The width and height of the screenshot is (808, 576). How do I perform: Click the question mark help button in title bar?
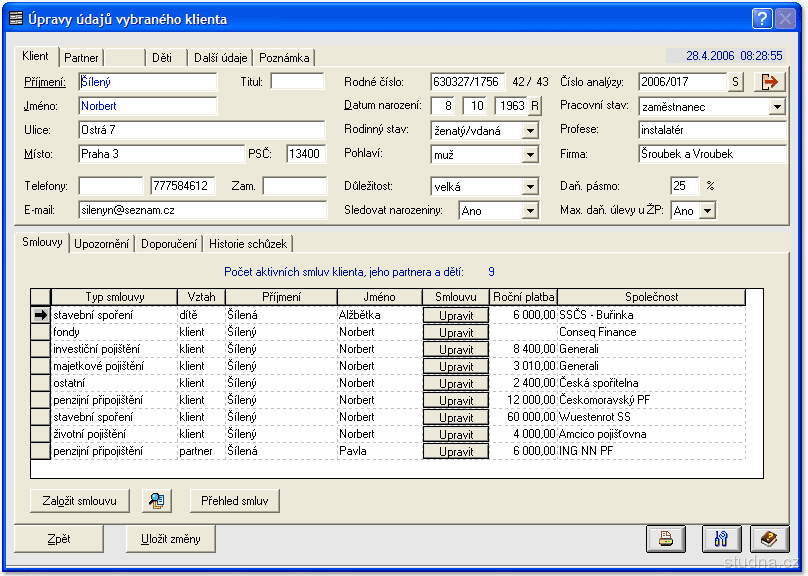tap(761, 18)
